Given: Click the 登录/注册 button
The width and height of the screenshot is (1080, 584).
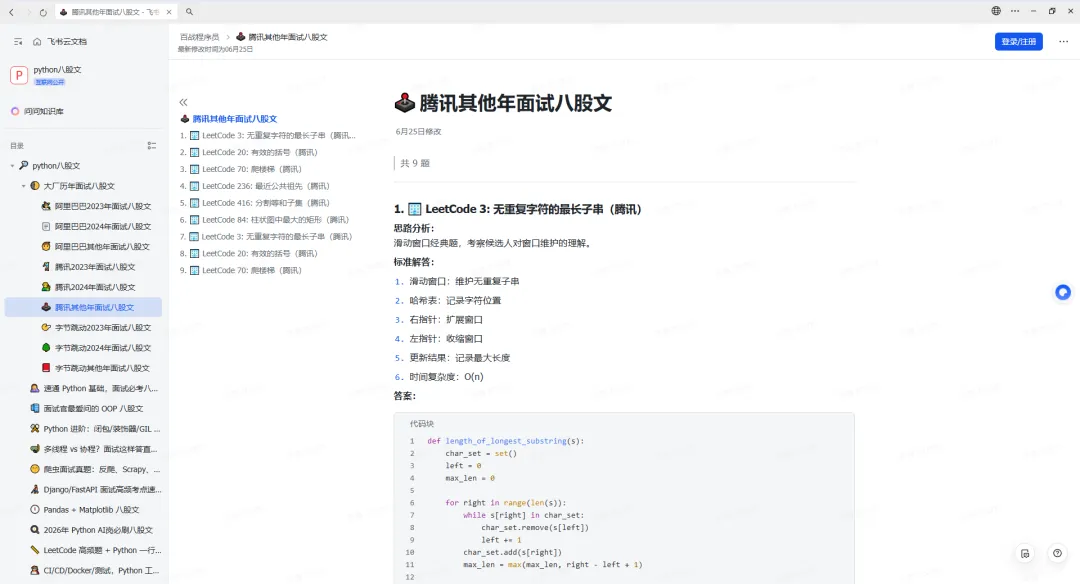Looking at the screenshot, I should (x=1019, y=41).
